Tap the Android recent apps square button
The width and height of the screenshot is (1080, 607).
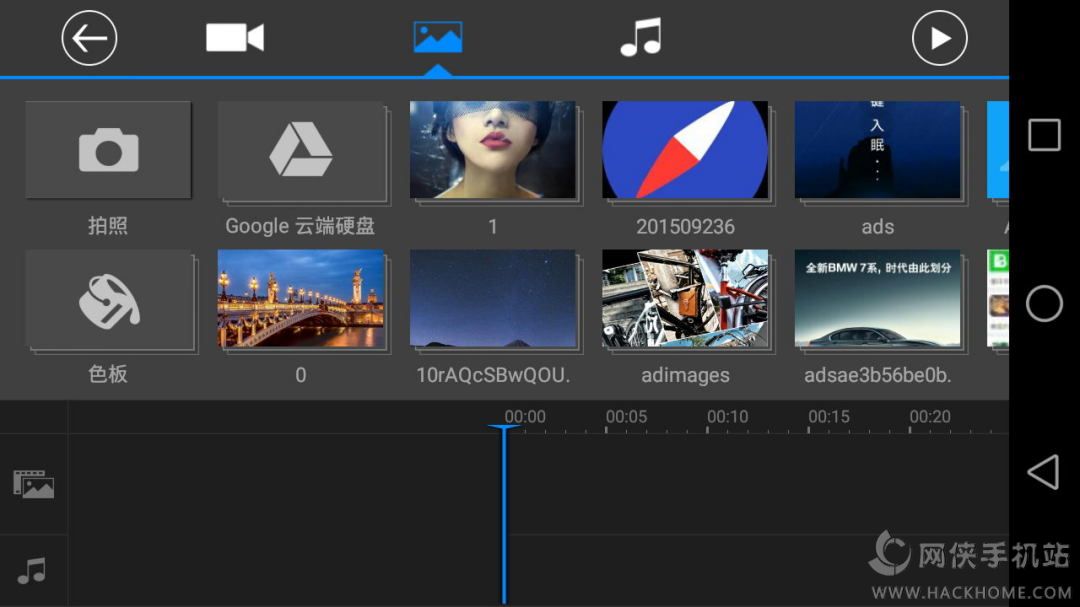tap(1044, 135)
